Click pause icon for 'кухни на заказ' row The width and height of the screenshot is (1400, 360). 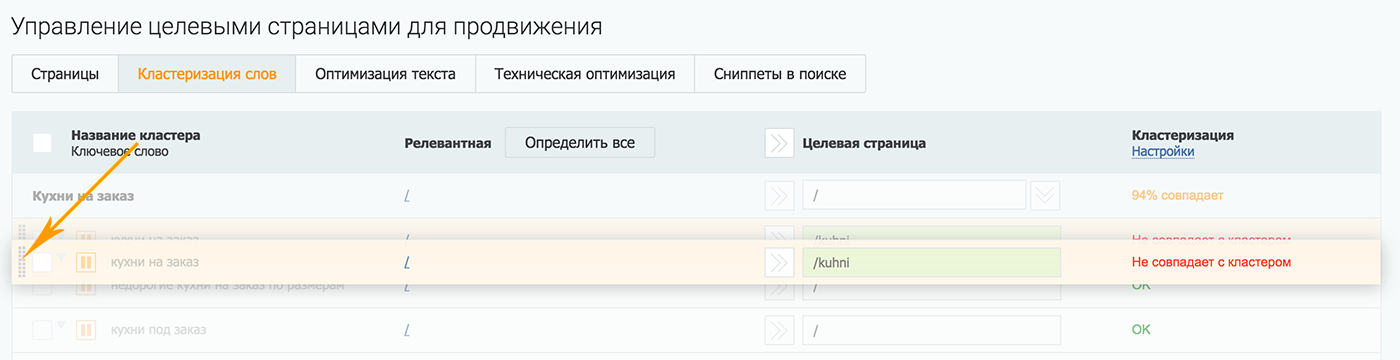(86, 262)
